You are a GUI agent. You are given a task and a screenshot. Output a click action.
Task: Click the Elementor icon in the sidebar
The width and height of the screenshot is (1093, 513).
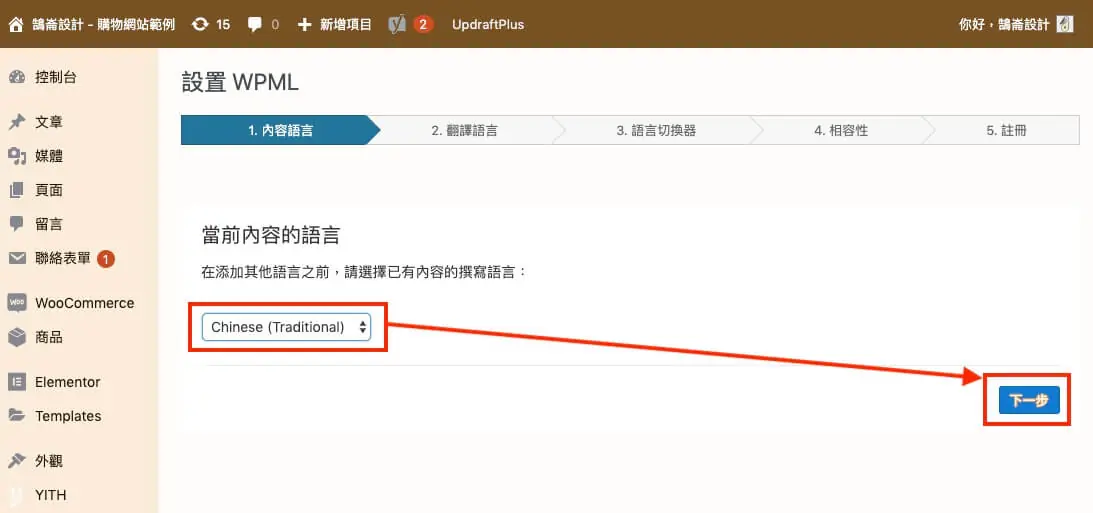click(17, 382)
